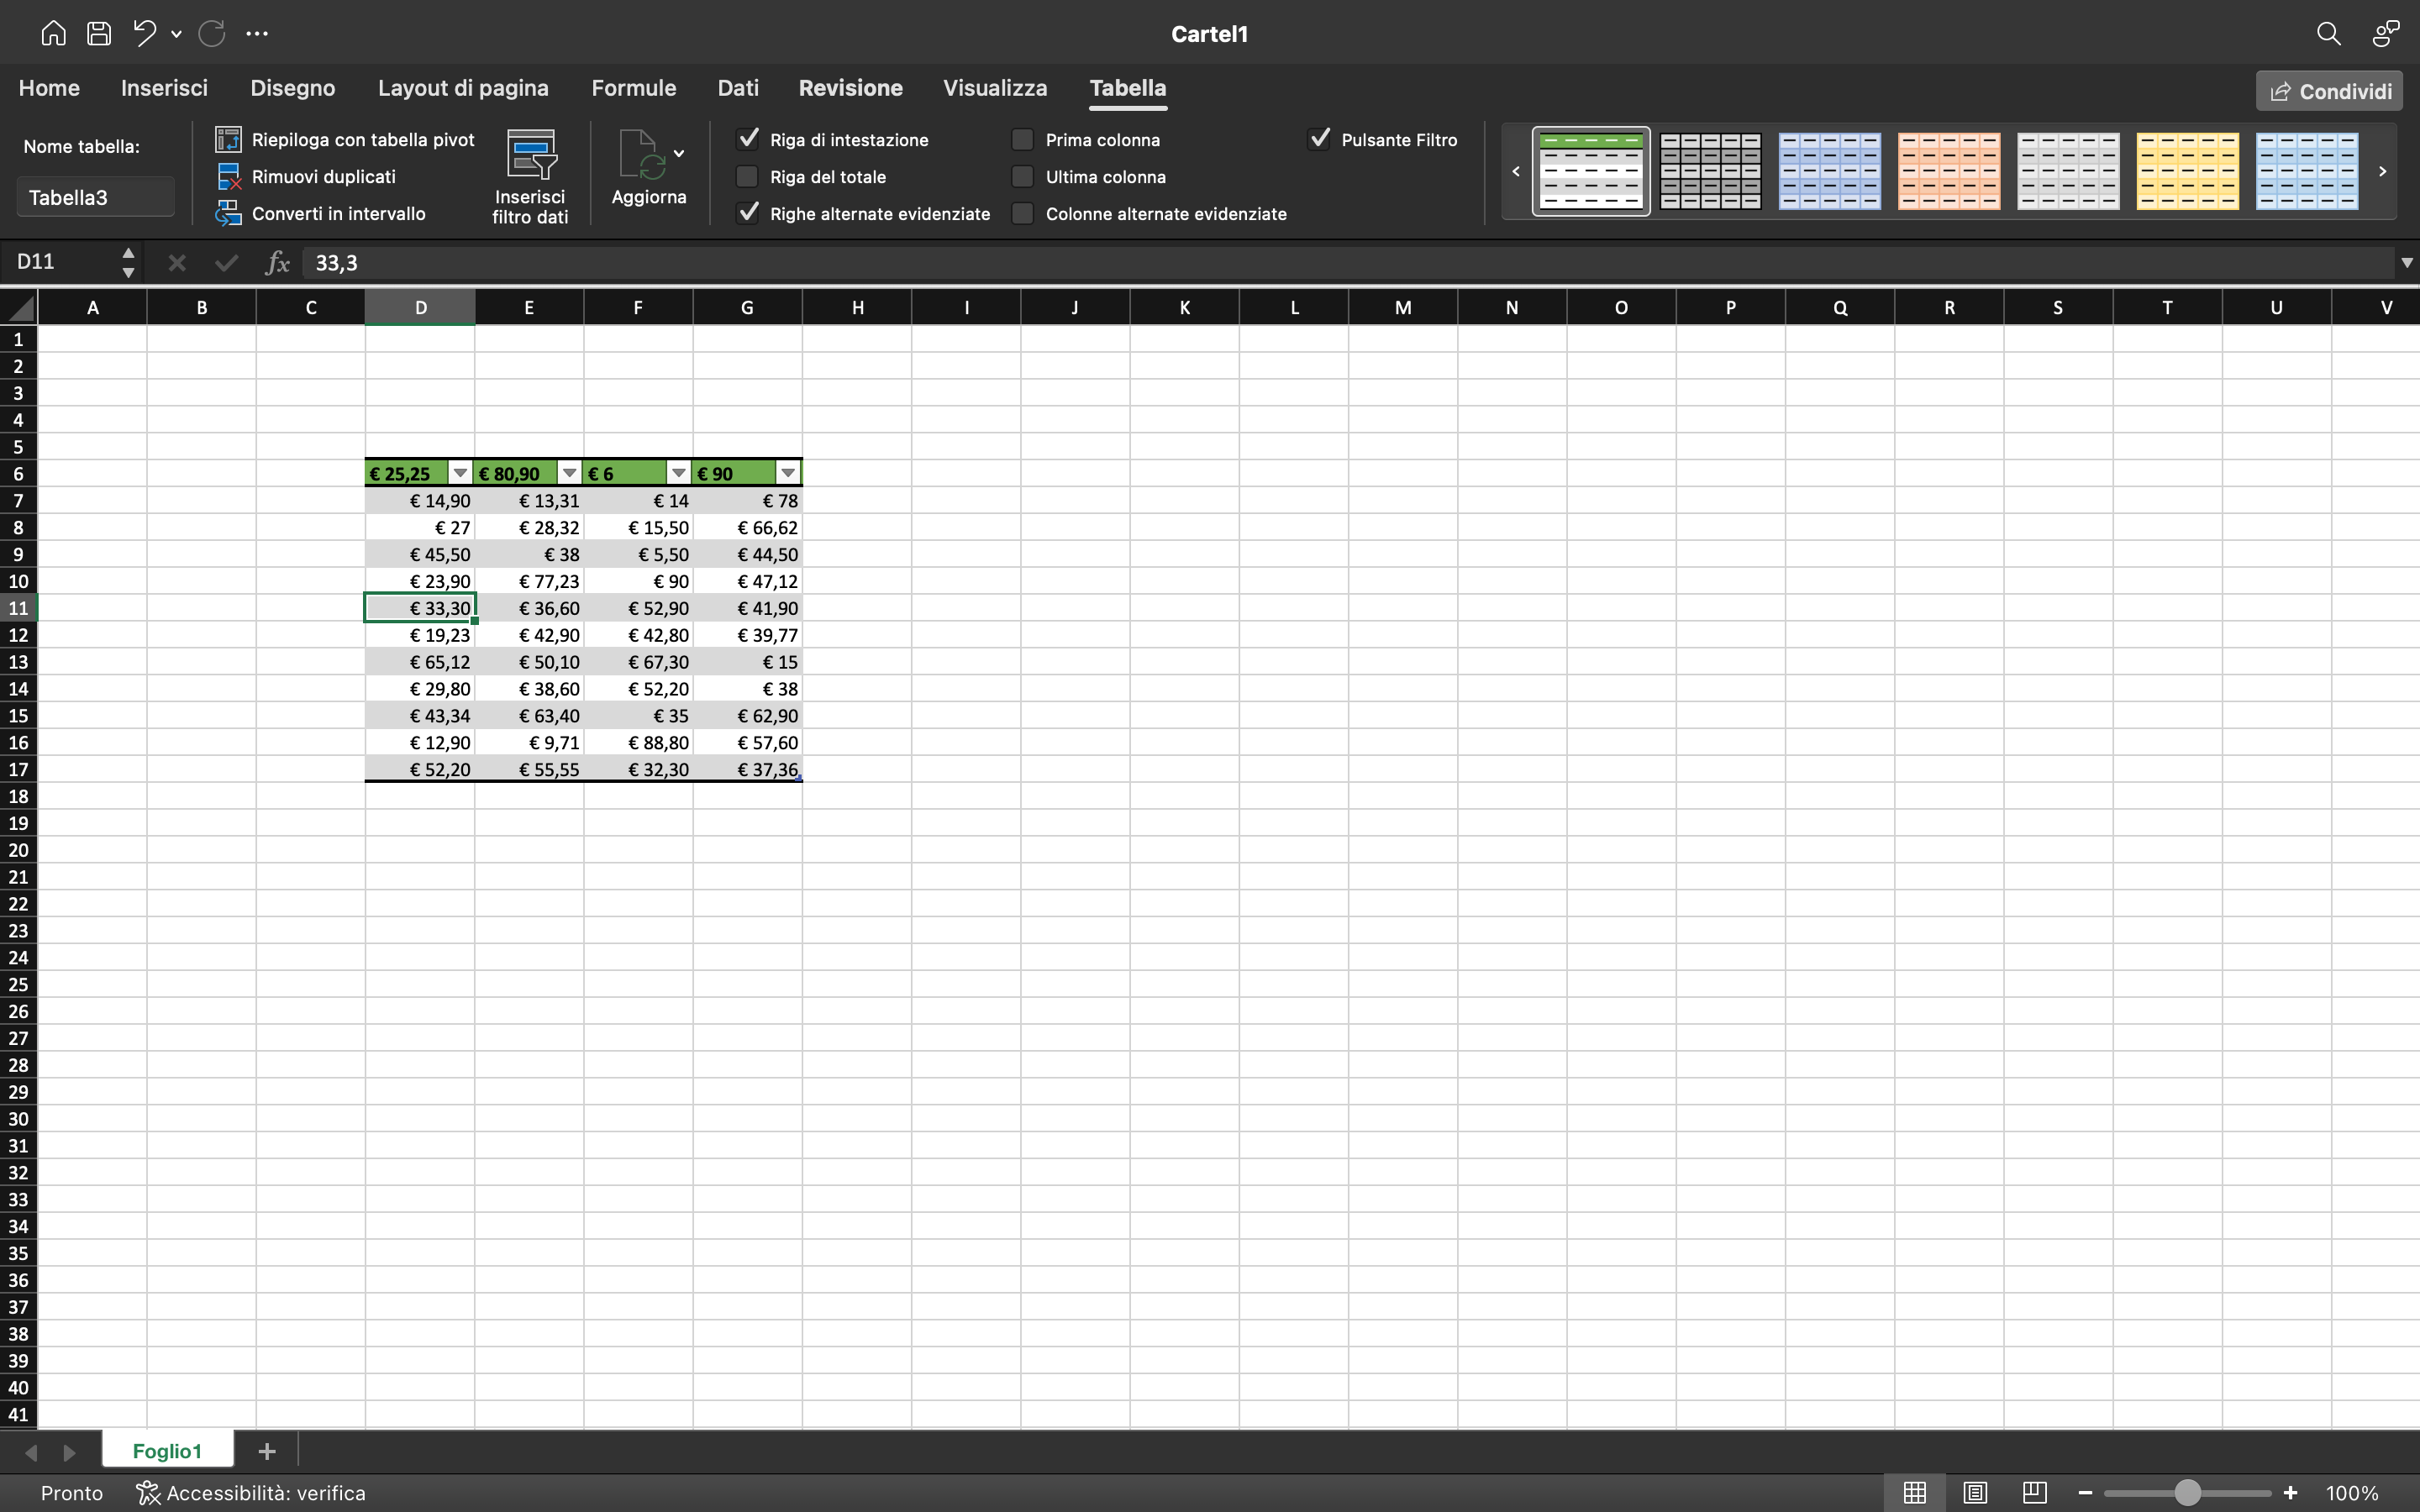
Task: Open the filter dropdown on € 25,25 header
Action: (x=460, y=471)
